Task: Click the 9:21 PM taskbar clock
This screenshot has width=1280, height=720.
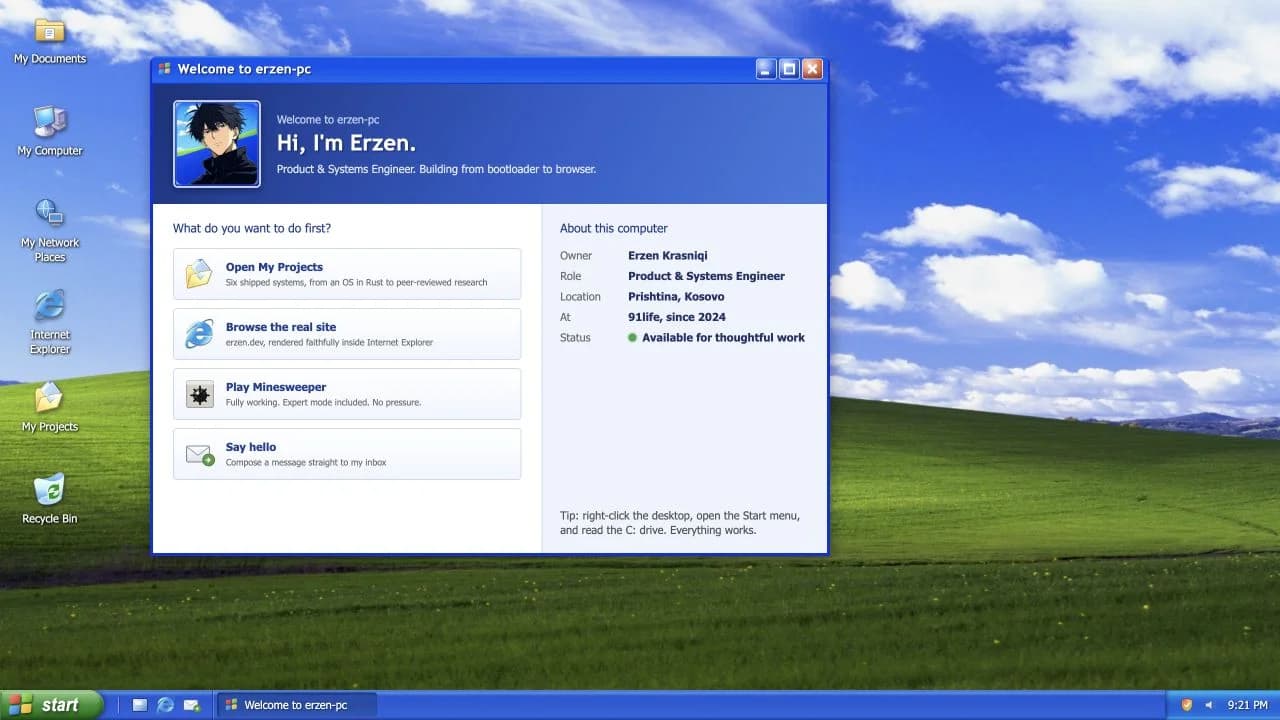Action: (x=1247, y=705)
